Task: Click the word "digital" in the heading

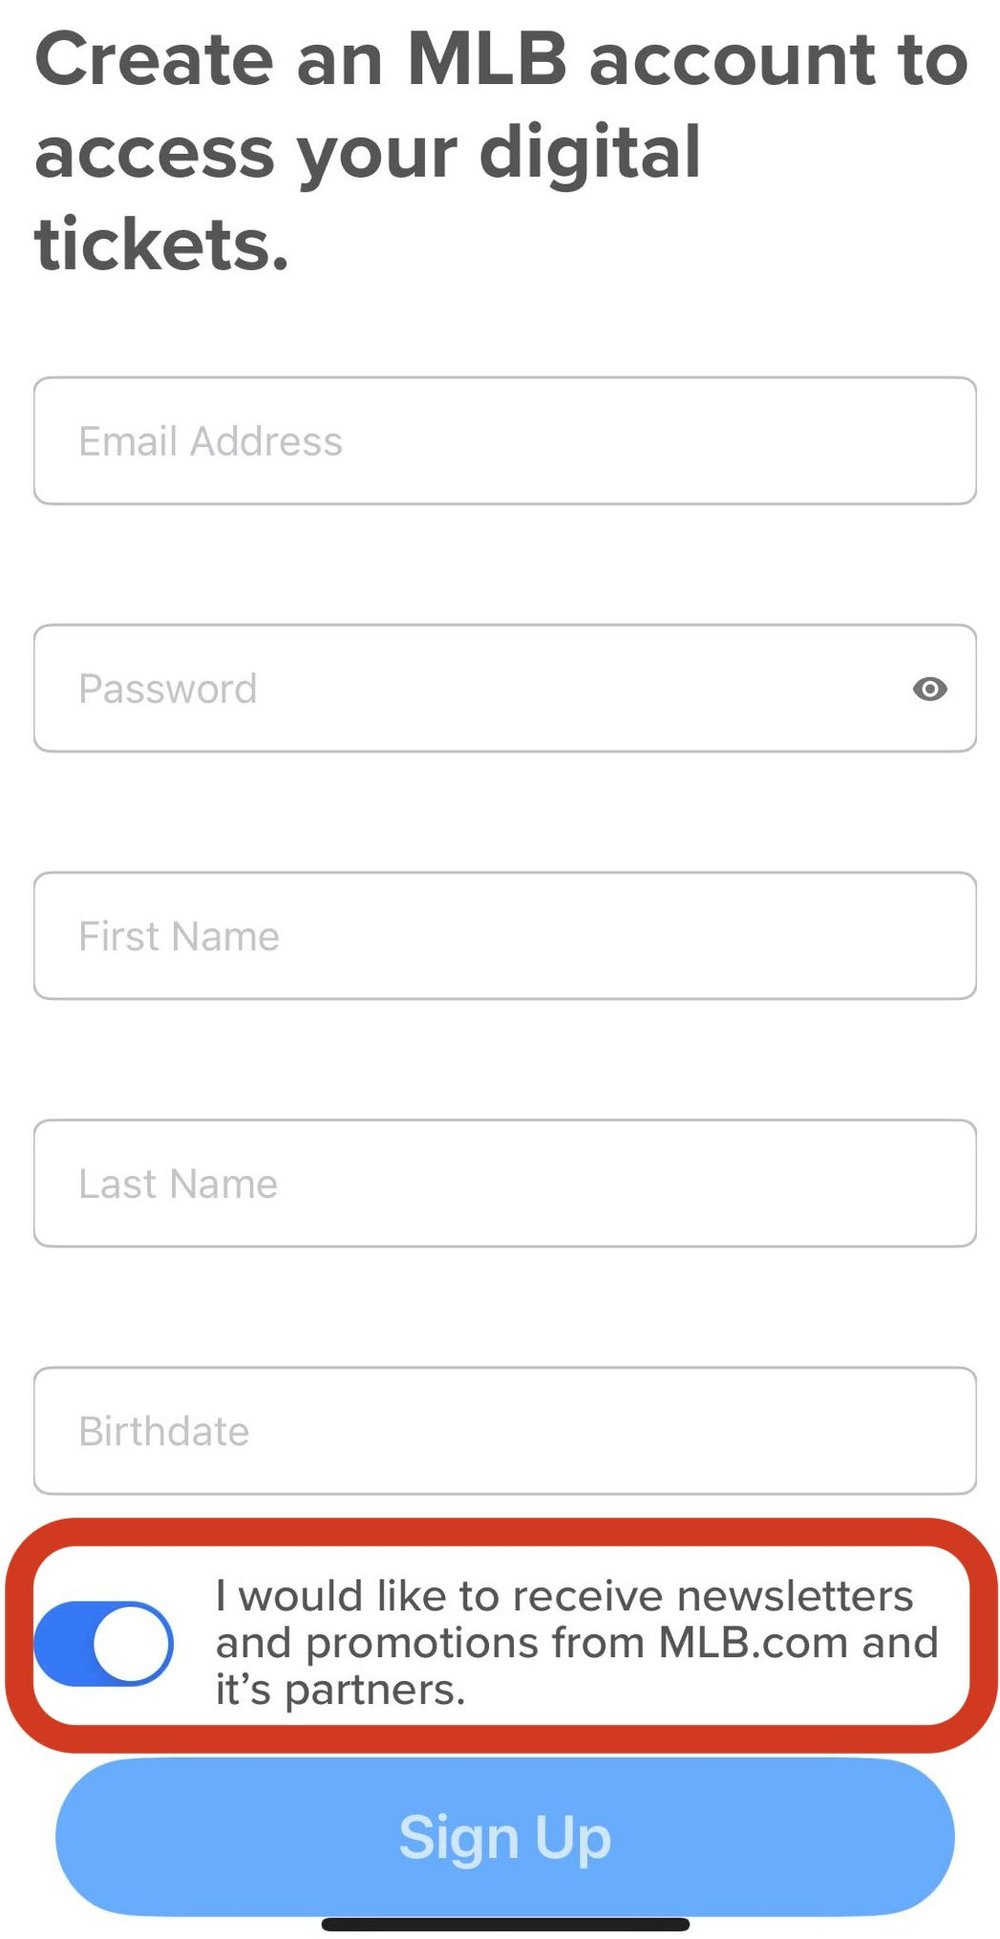Action: coord(590,153)
